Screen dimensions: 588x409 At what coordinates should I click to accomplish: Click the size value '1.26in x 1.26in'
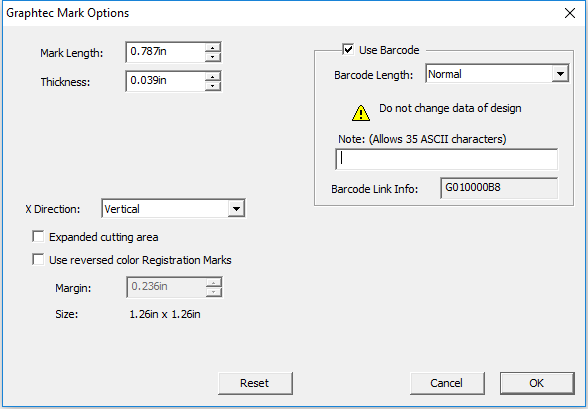tap(165, 314)
